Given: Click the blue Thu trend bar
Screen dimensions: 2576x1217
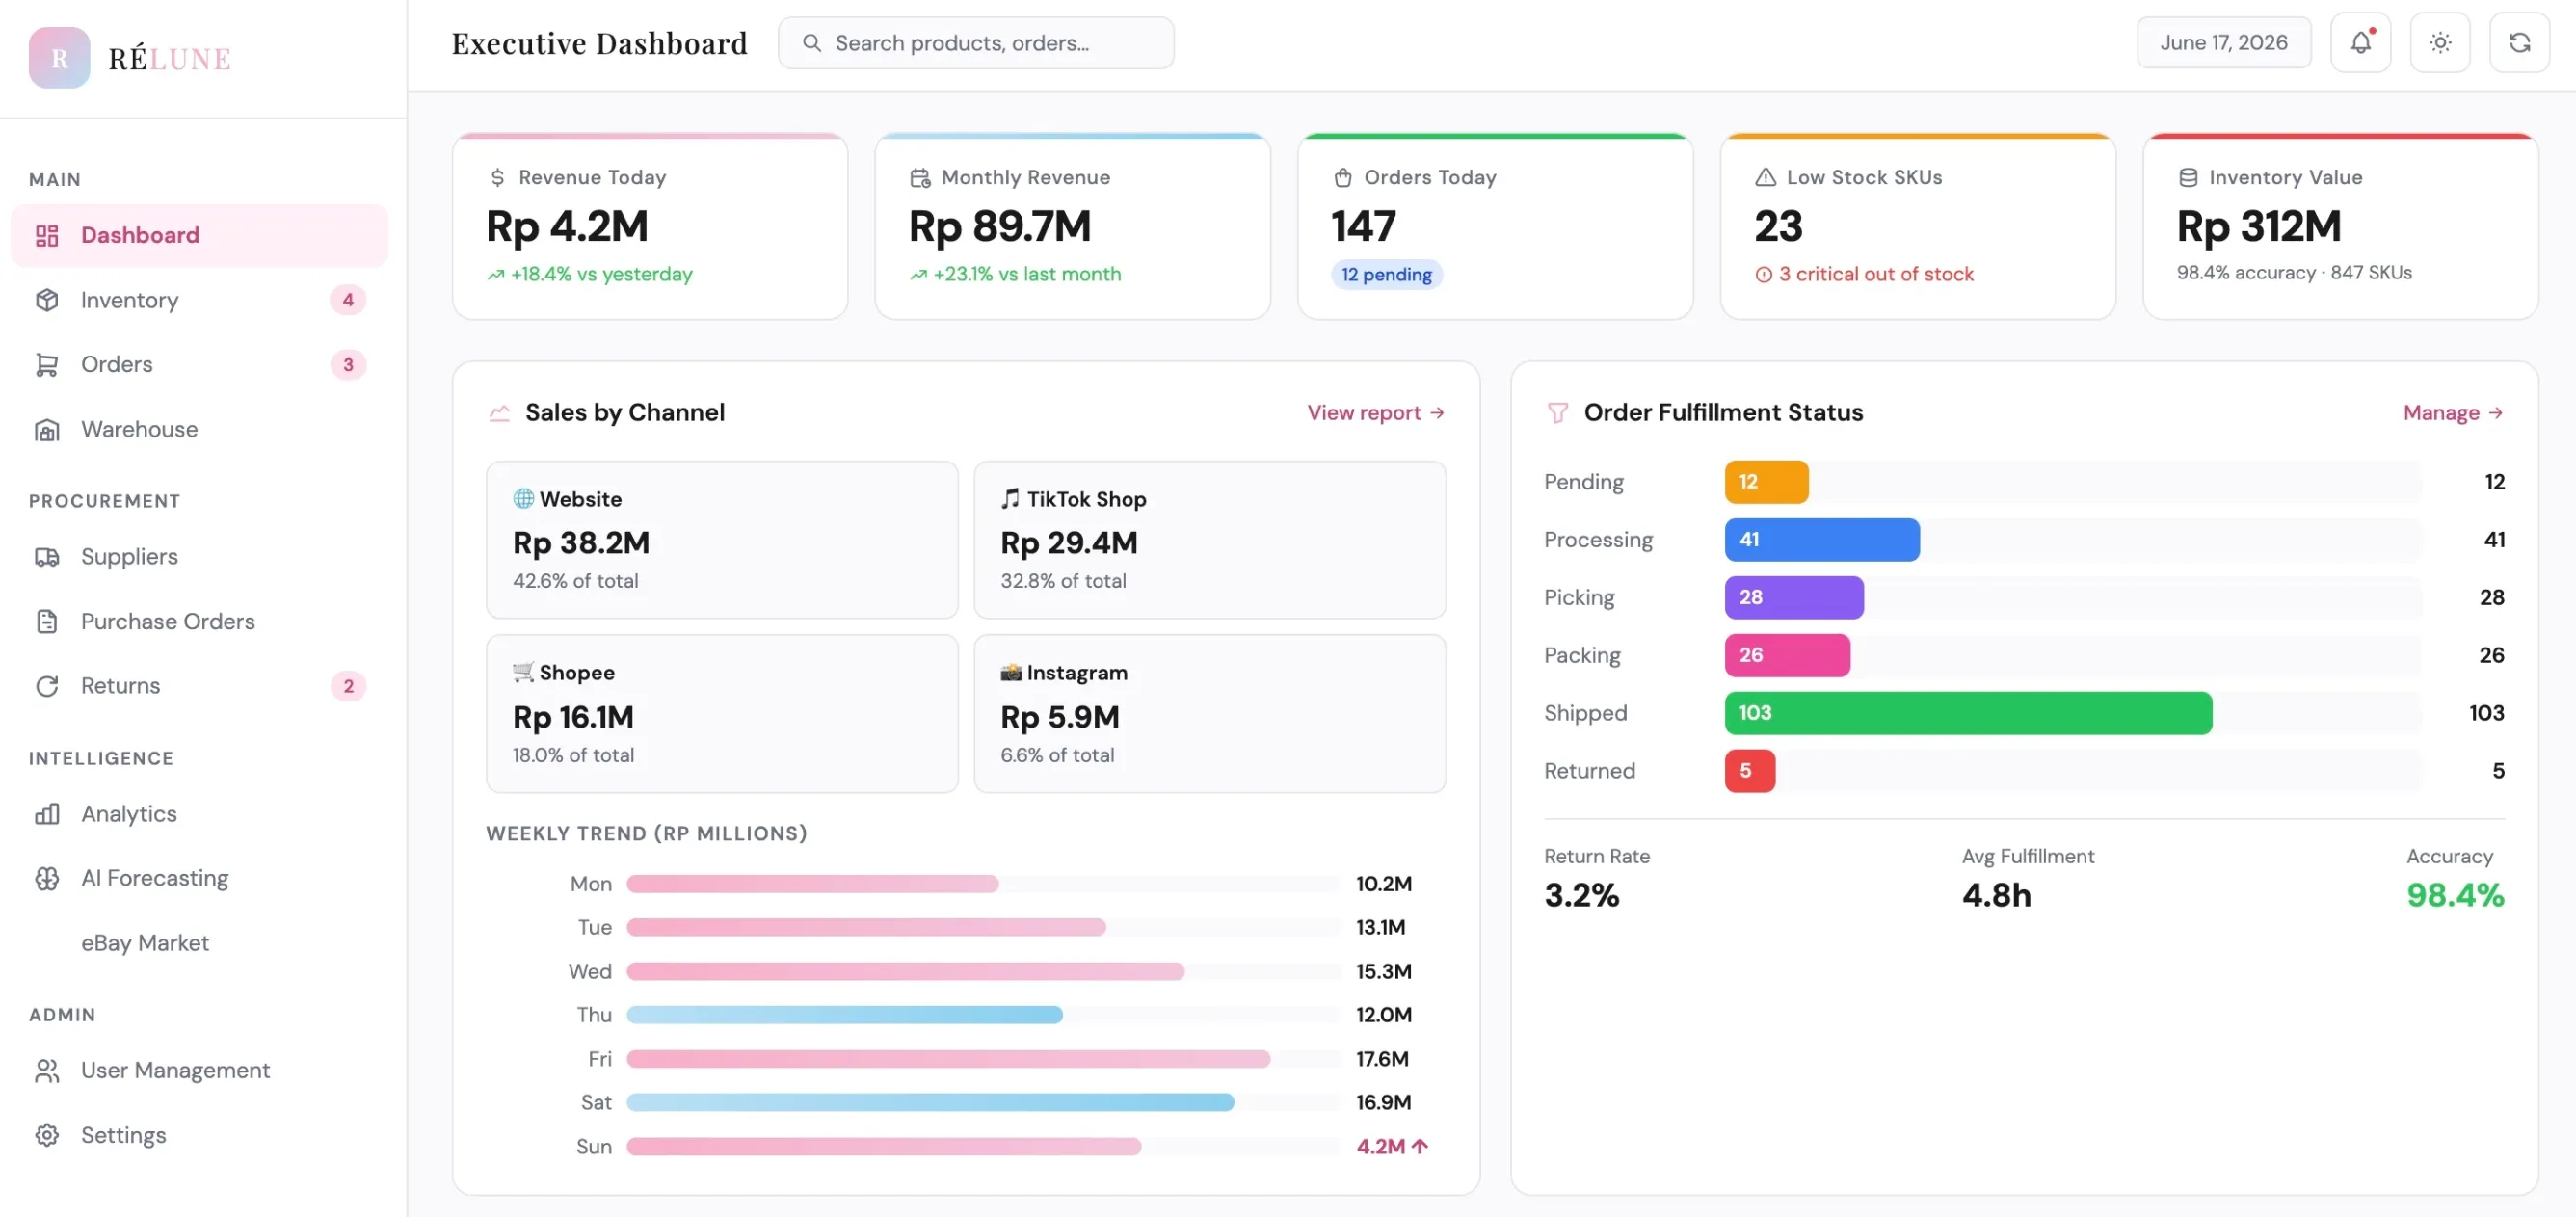Looking at the screenshot, I should pyautogui.click(x=844, y=1015).
